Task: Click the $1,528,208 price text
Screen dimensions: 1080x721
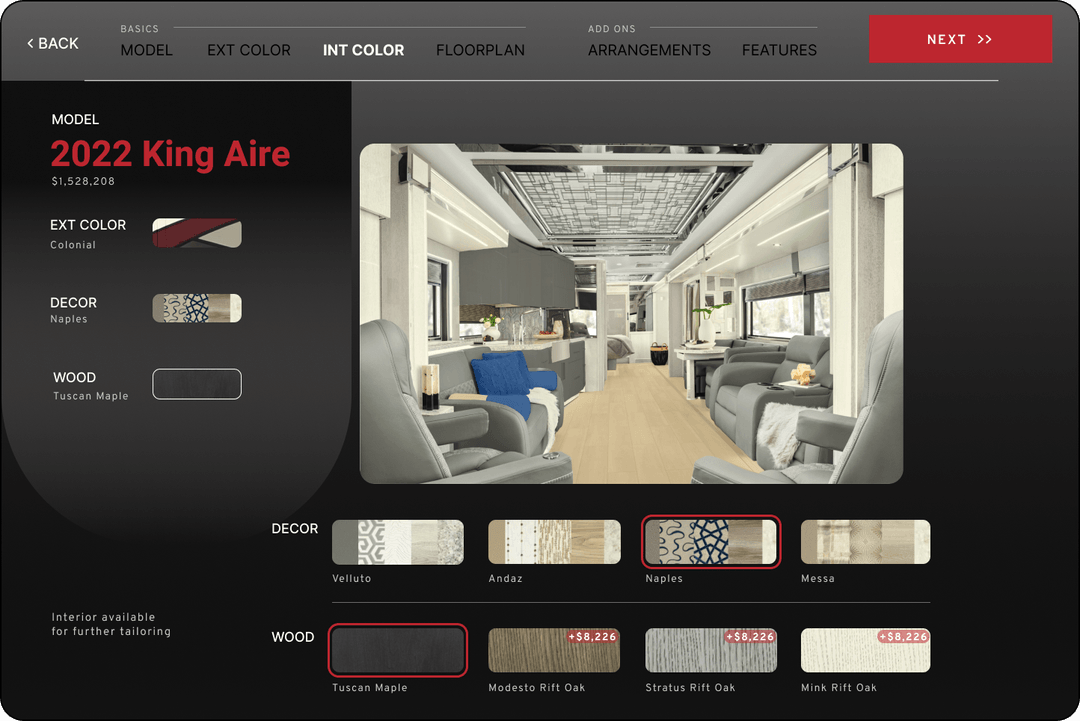Action: point(83,181)
